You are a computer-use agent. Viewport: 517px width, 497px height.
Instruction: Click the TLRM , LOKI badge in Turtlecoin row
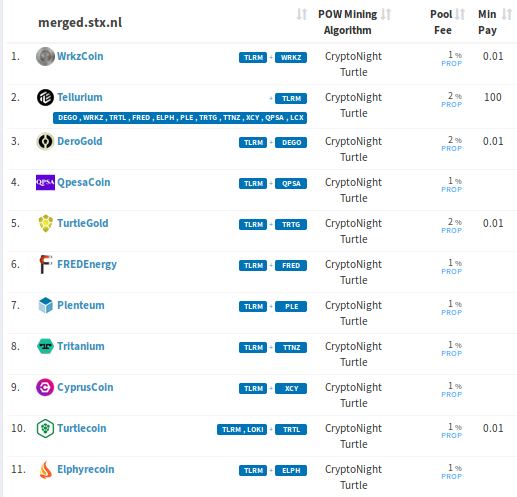point(242,429)
